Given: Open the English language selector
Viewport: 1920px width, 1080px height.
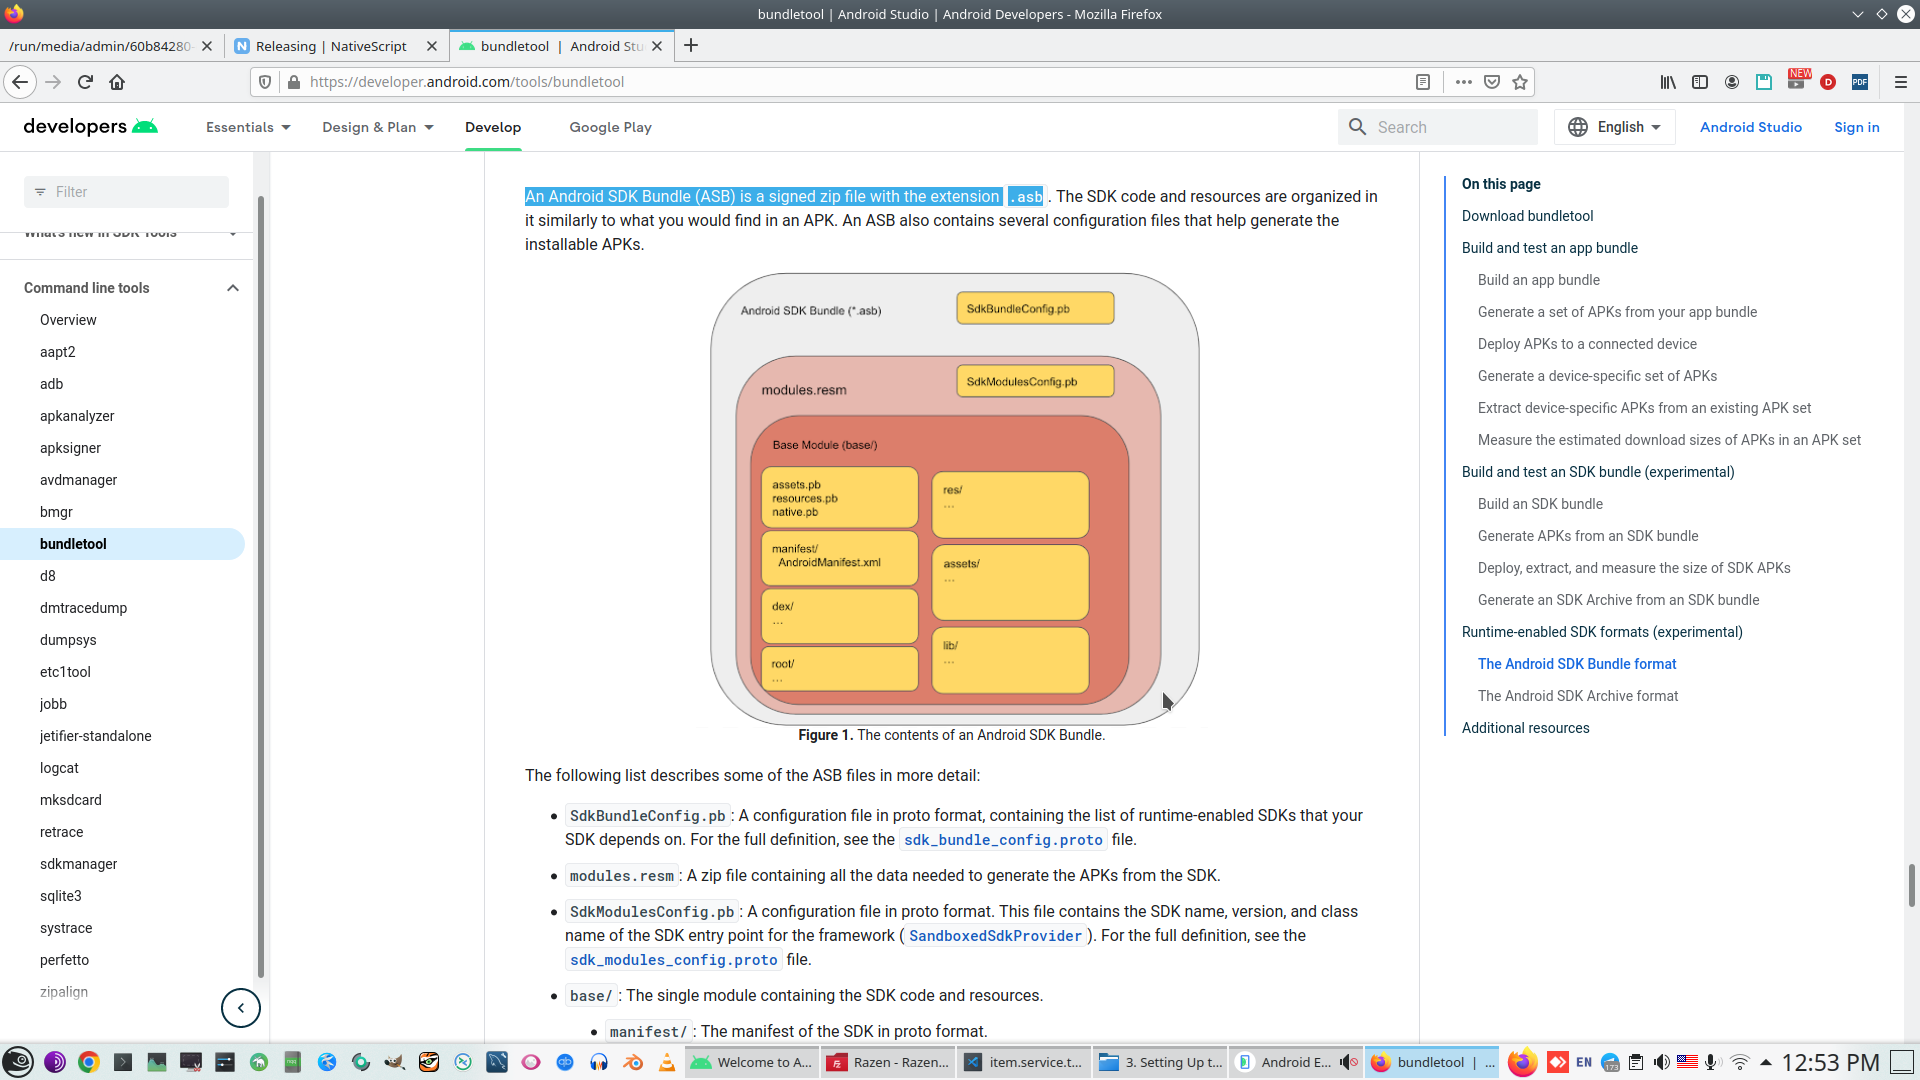Looking at the screenshot, I should point(1615,127).
